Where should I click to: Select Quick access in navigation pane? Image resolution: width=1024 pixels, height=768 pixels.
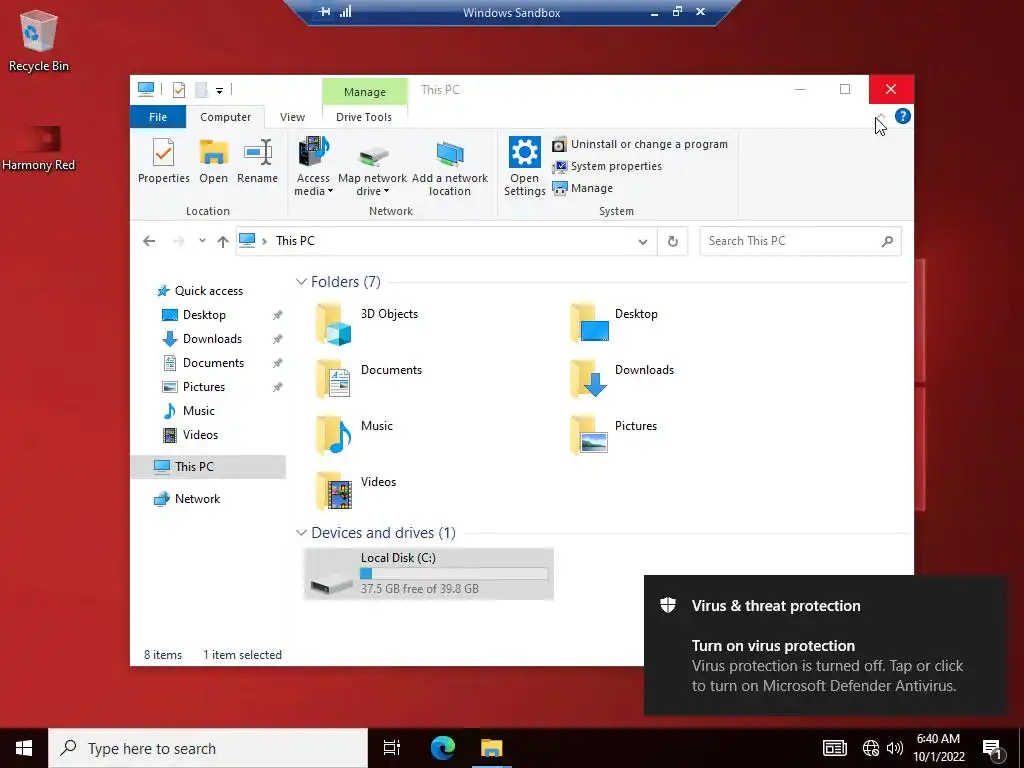[200, 291]
